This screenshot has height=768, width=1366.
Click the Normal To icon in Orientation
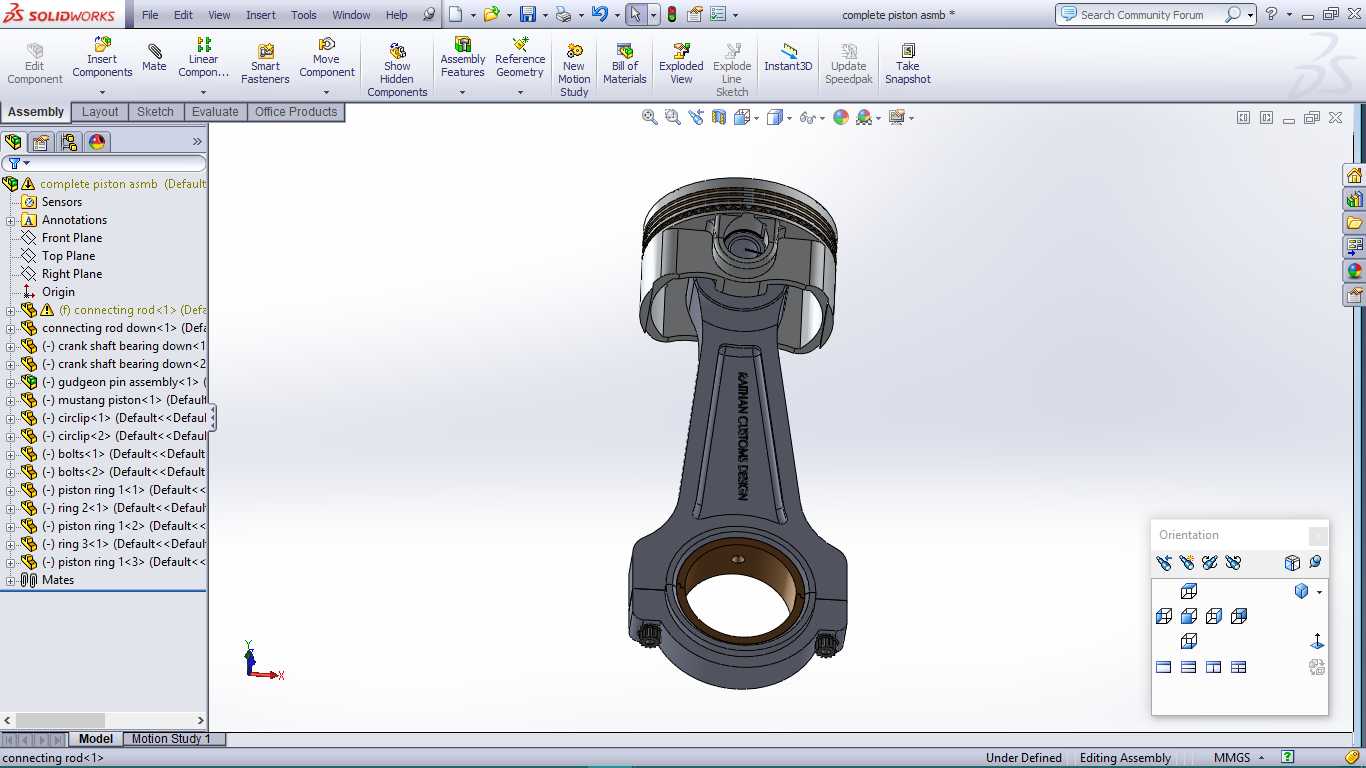1317,641
